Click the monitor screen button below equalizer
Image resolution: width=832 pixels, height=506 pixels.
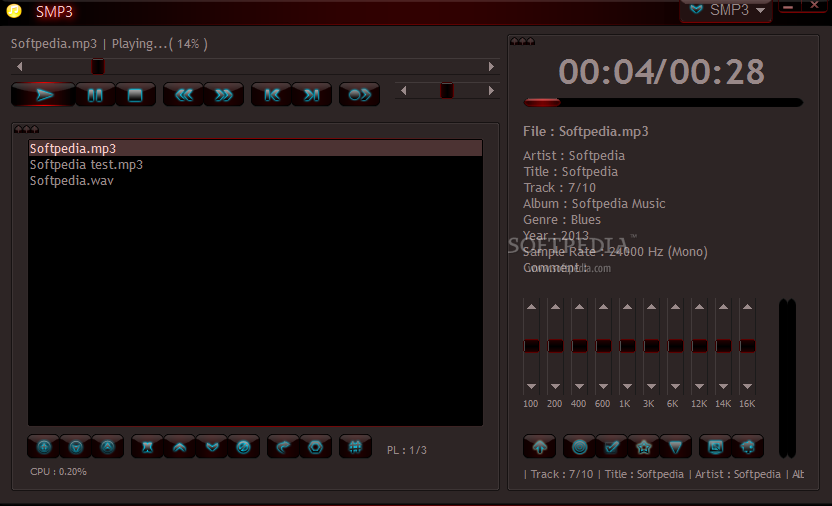tap(715, 447)
